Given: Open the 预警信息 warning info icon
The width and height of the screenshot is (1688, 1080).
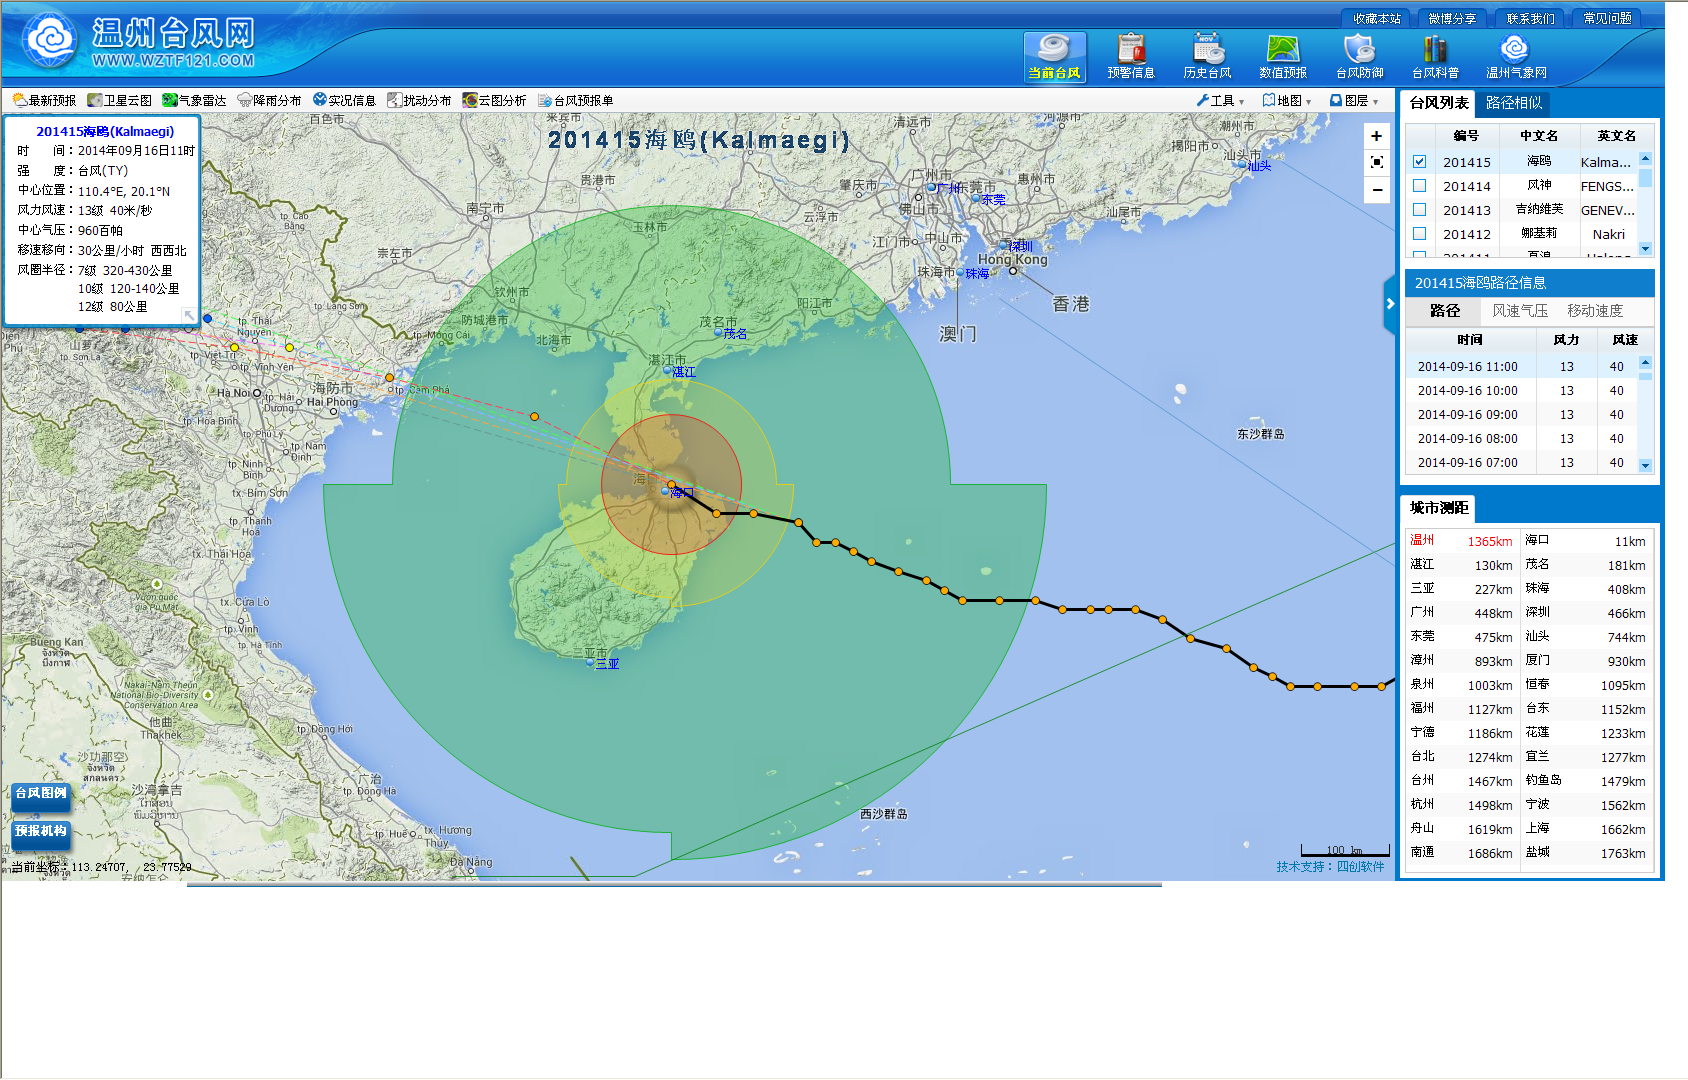Looking at the screenshot, I should tap(1131, 56).
